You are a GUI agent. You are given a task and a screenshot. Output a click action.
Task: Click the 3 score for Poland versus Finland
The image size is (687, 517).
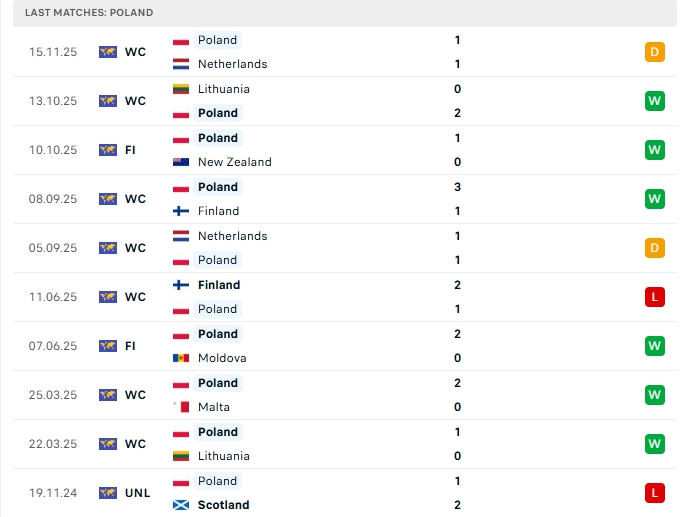(x=457, y=187)
